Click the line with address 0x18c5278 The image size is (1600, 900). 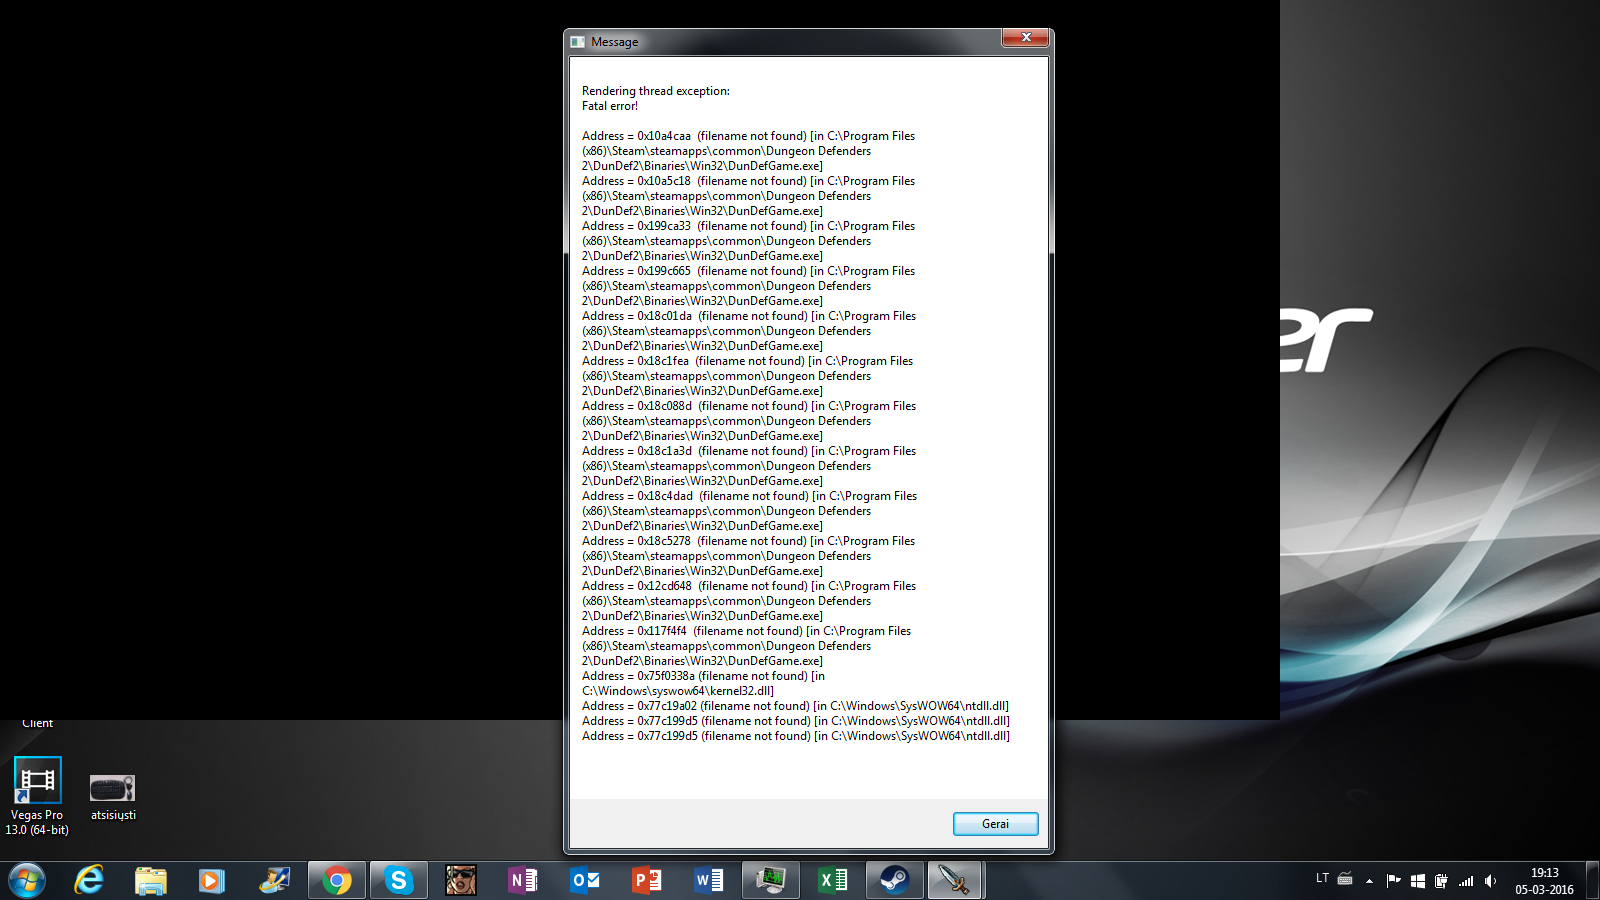tap(748, 541)
